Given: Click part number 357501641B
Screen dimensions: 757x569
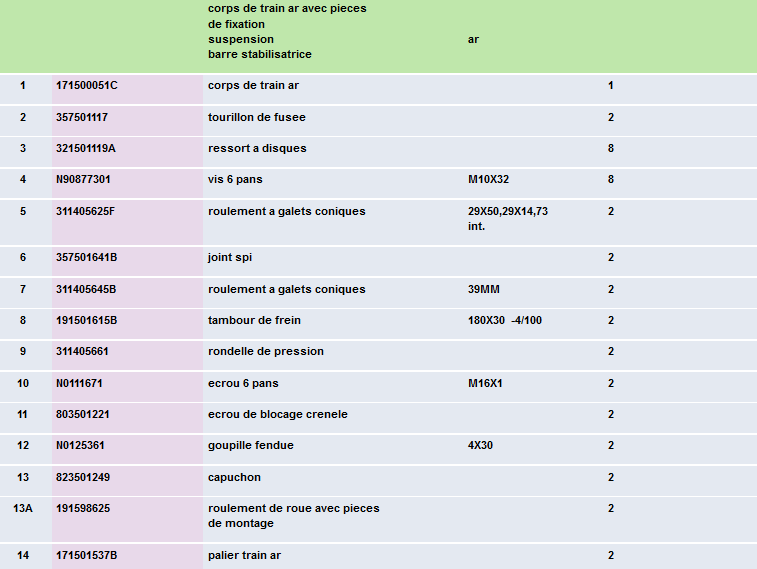Looking at the screenshot, I should point(87,258).
